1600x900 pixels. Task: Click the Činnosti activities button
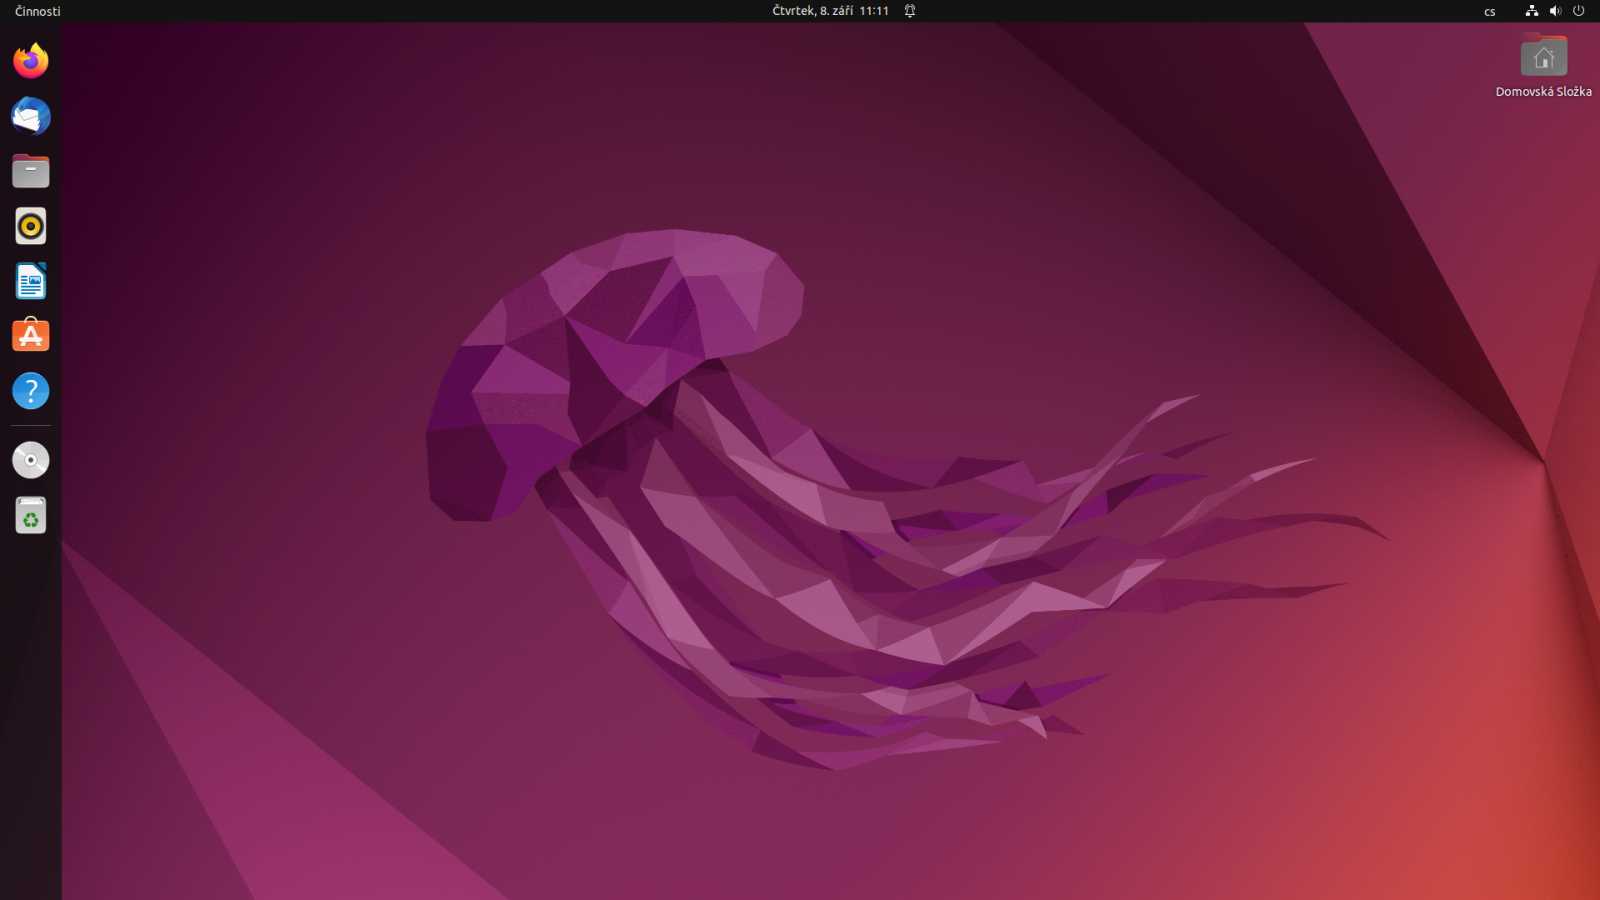point(38,11)
